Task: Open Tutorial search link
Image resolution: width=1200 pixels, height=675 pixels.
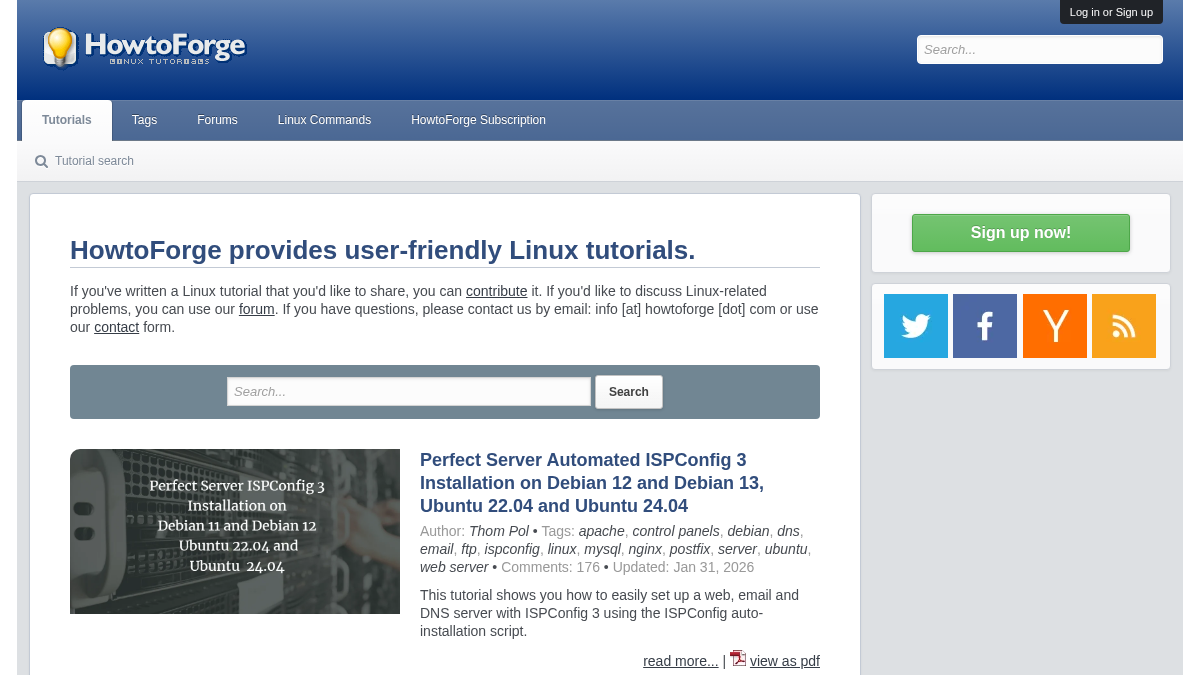Action: [x=94, y=161]
